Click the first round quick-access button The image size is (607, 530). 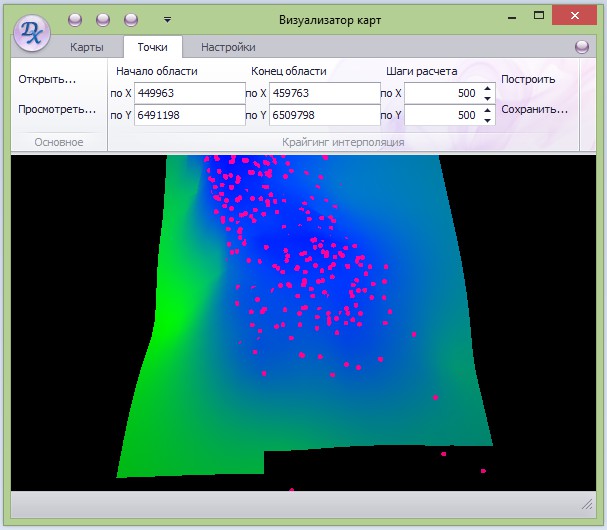75,20
